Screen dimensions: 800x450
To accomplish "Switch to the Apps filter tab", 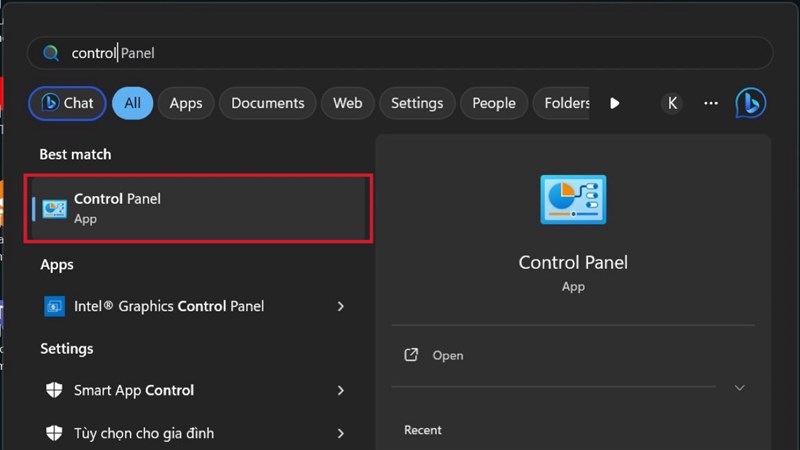I will click(186, 103).
